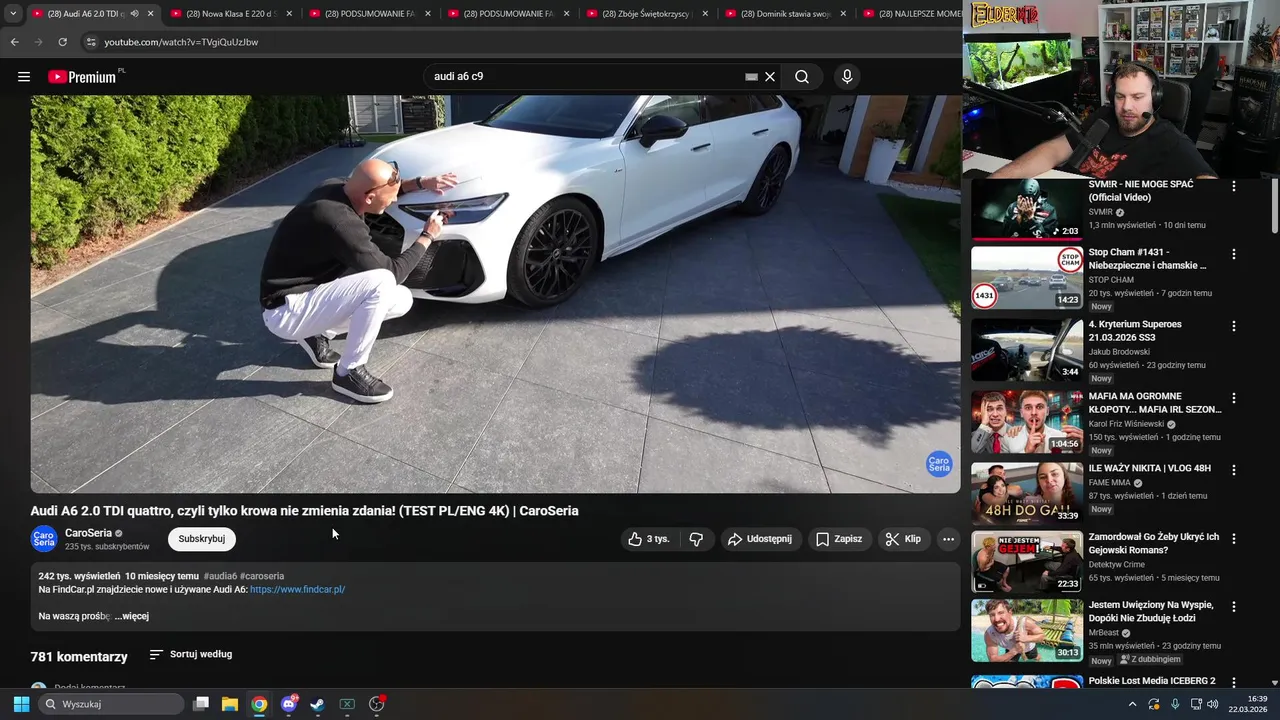Click the recommendations sidebar scrollbar
This screenshot has width=1280, height=720.
pyautogui.click(x=1274, y=208)
